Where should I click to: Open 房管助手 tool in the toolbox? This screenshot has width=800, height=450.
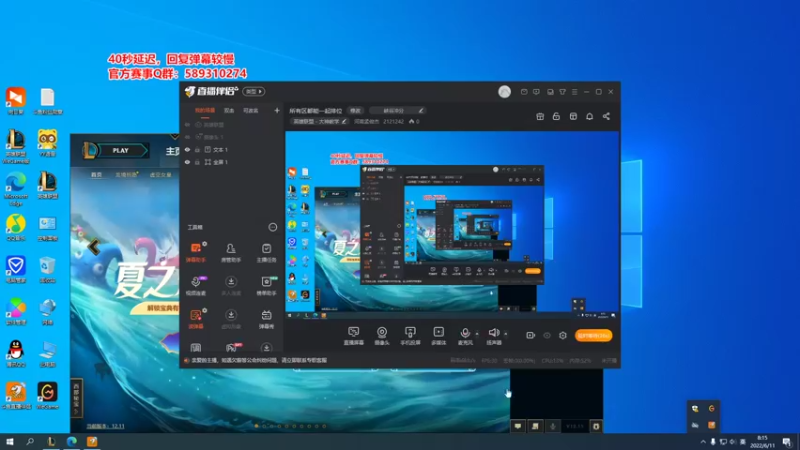(x=231, y=253)
